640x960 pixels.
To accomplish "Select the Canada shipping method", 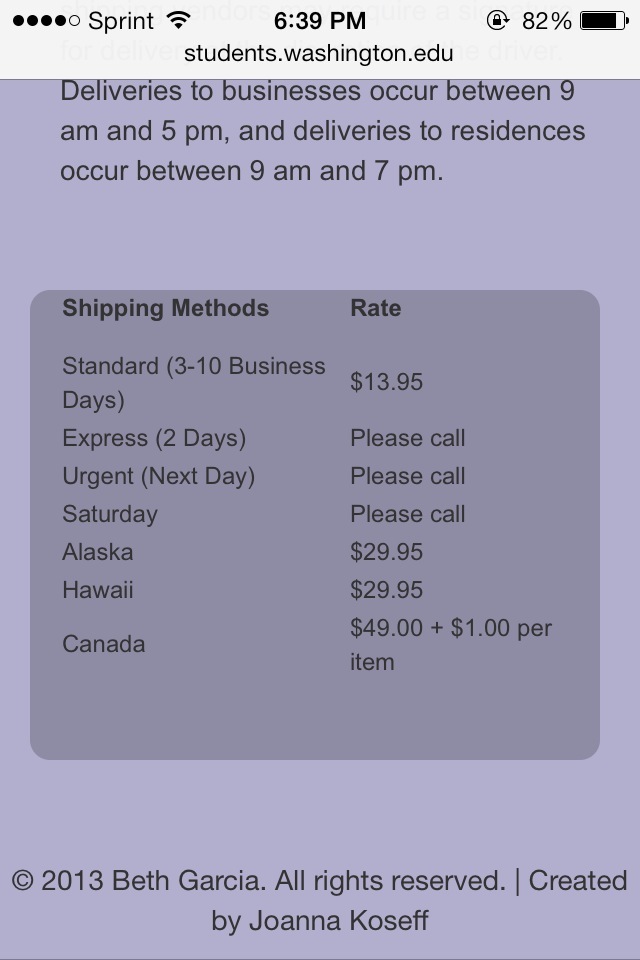I will pyautogui.click(x=104, y=644).
